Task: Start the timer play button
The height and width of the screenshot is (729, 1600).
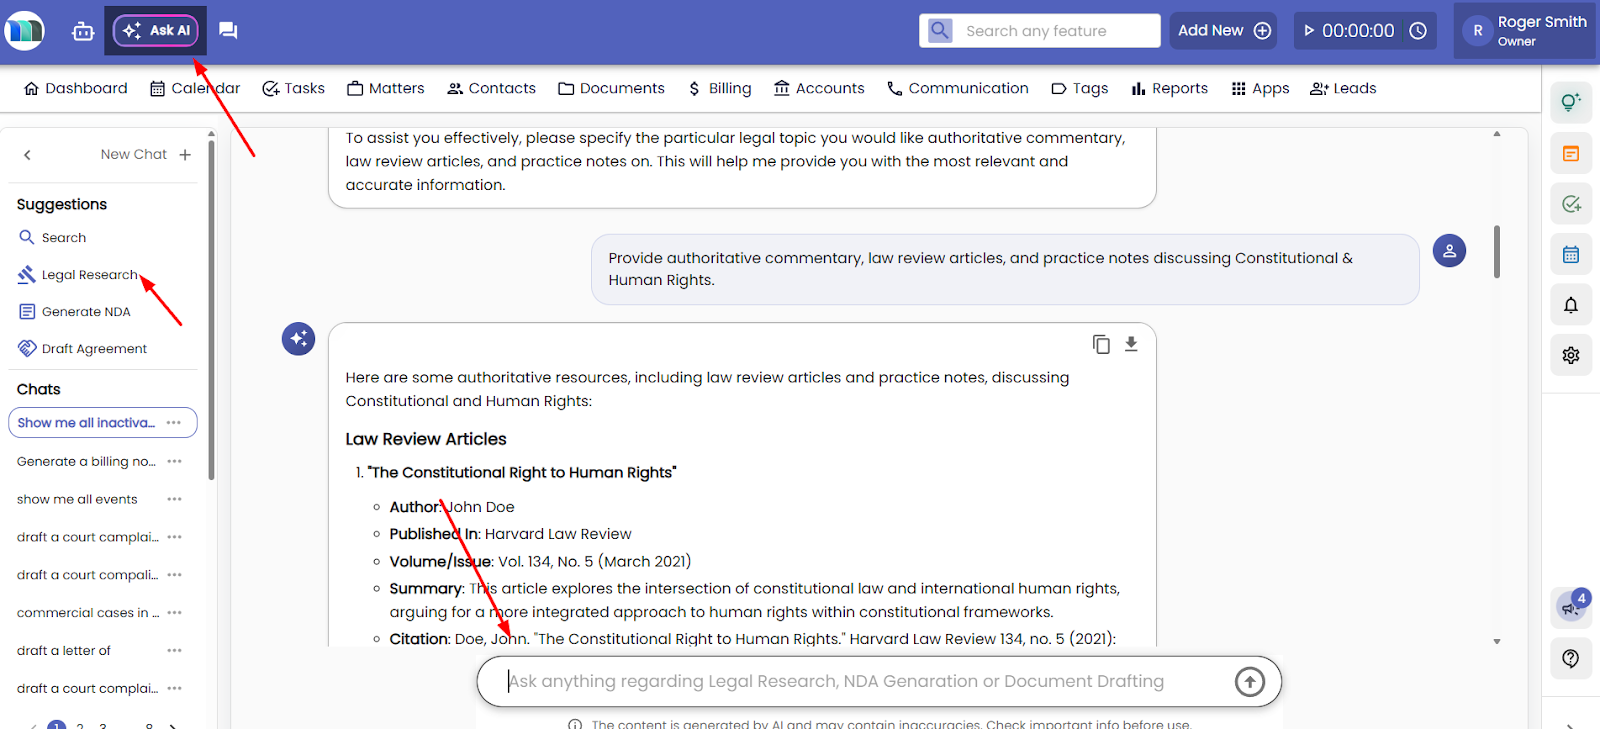Action: pos(1309,31)
